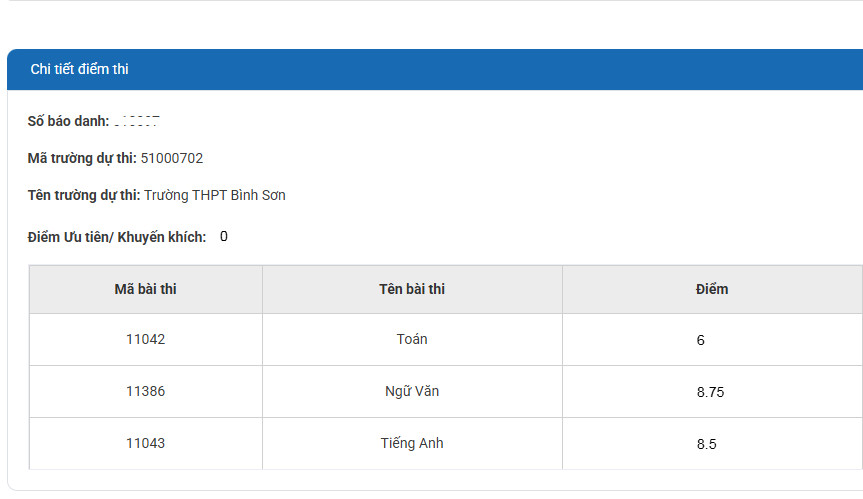863x499 pixels.
Task: Click the Tiếng Anh subject cell
Action: pyautogui.click(x=412, y=443)
